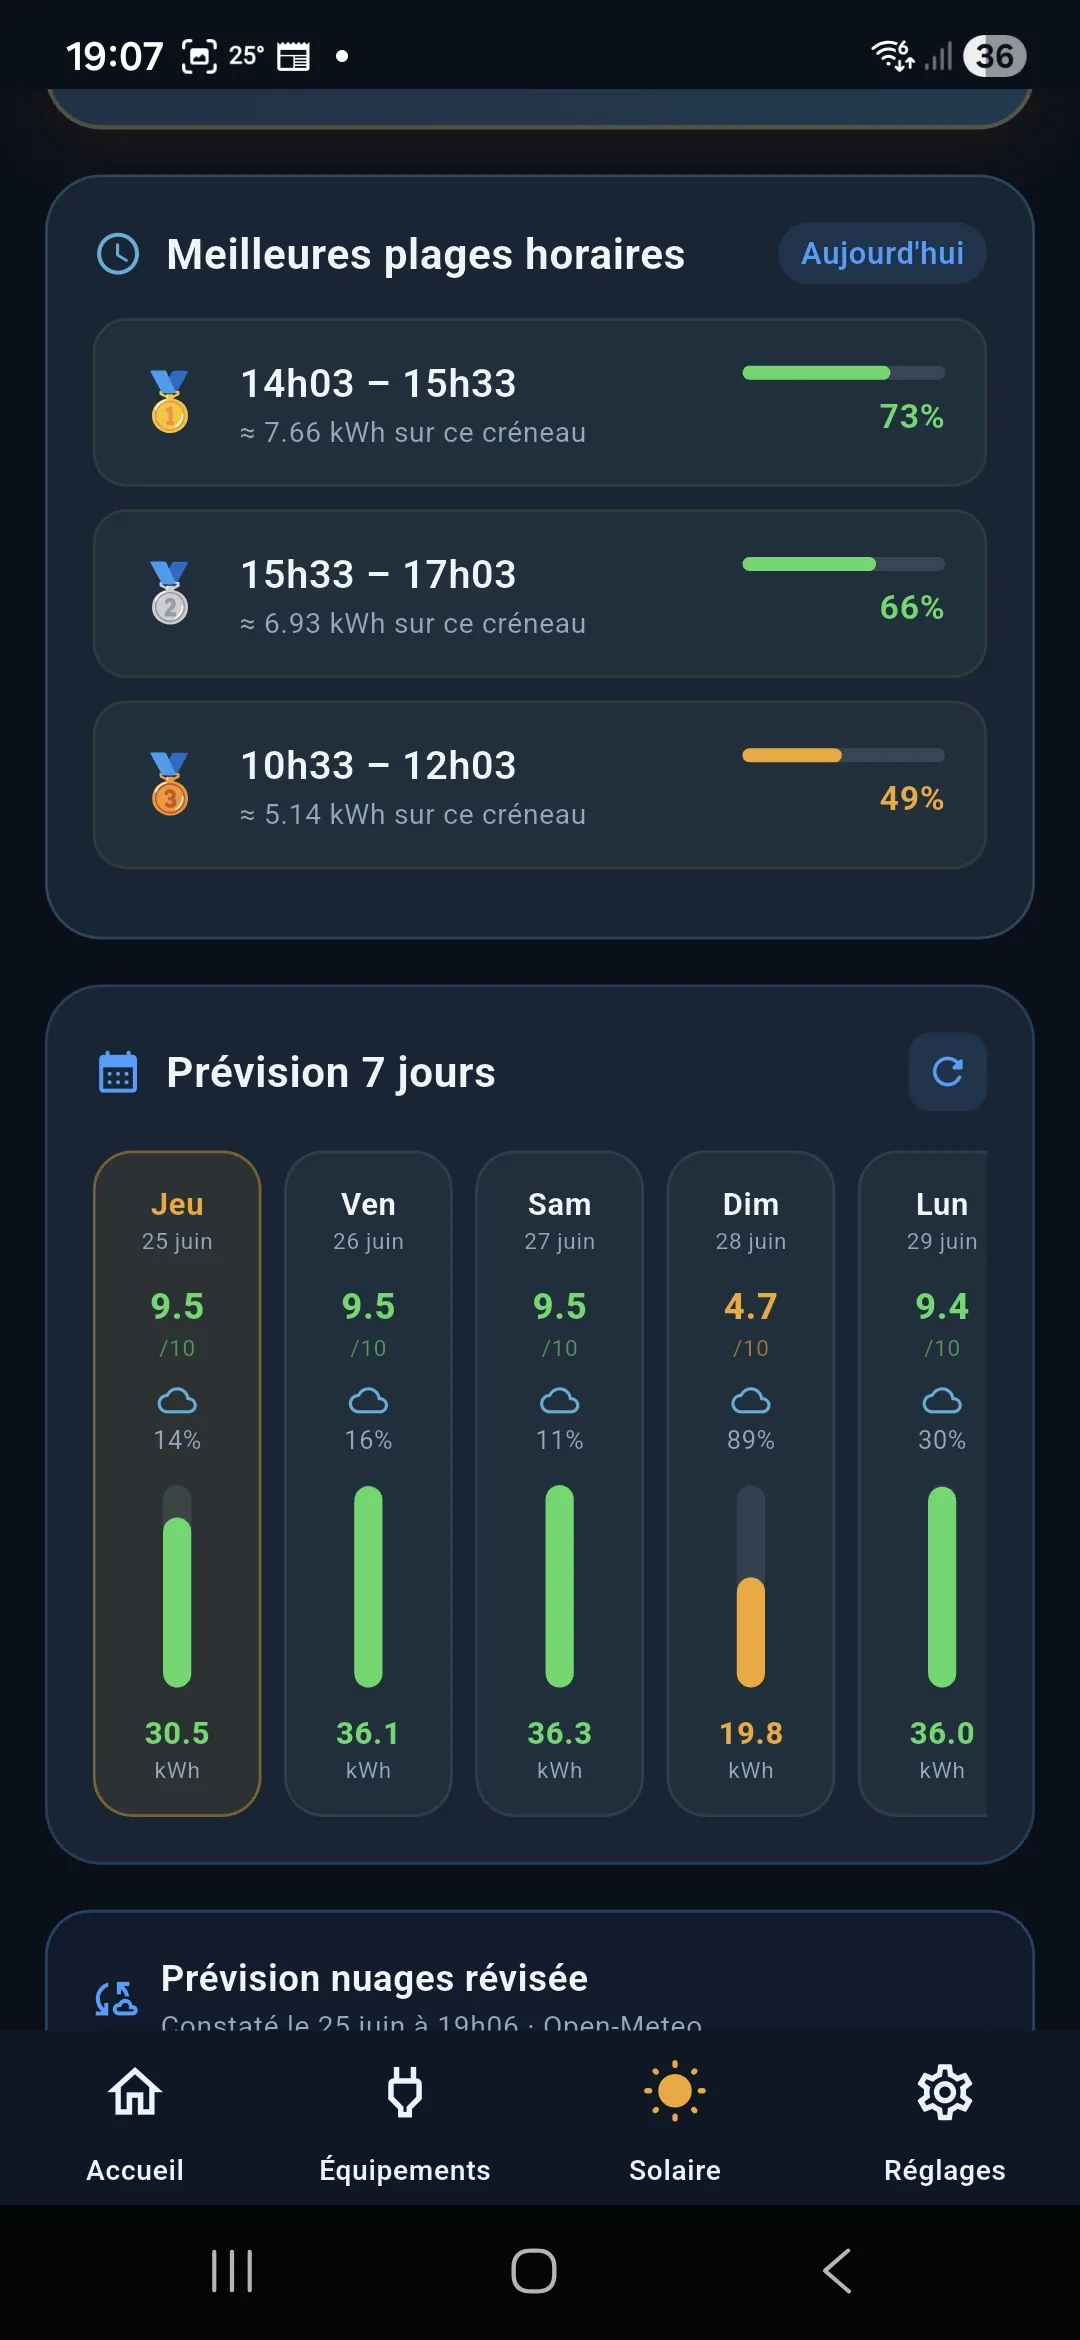Tap the refresh icon in Prévision 7 jours
The width and height of the screenshot is (1080, 2340).
tap(947, 1071)
